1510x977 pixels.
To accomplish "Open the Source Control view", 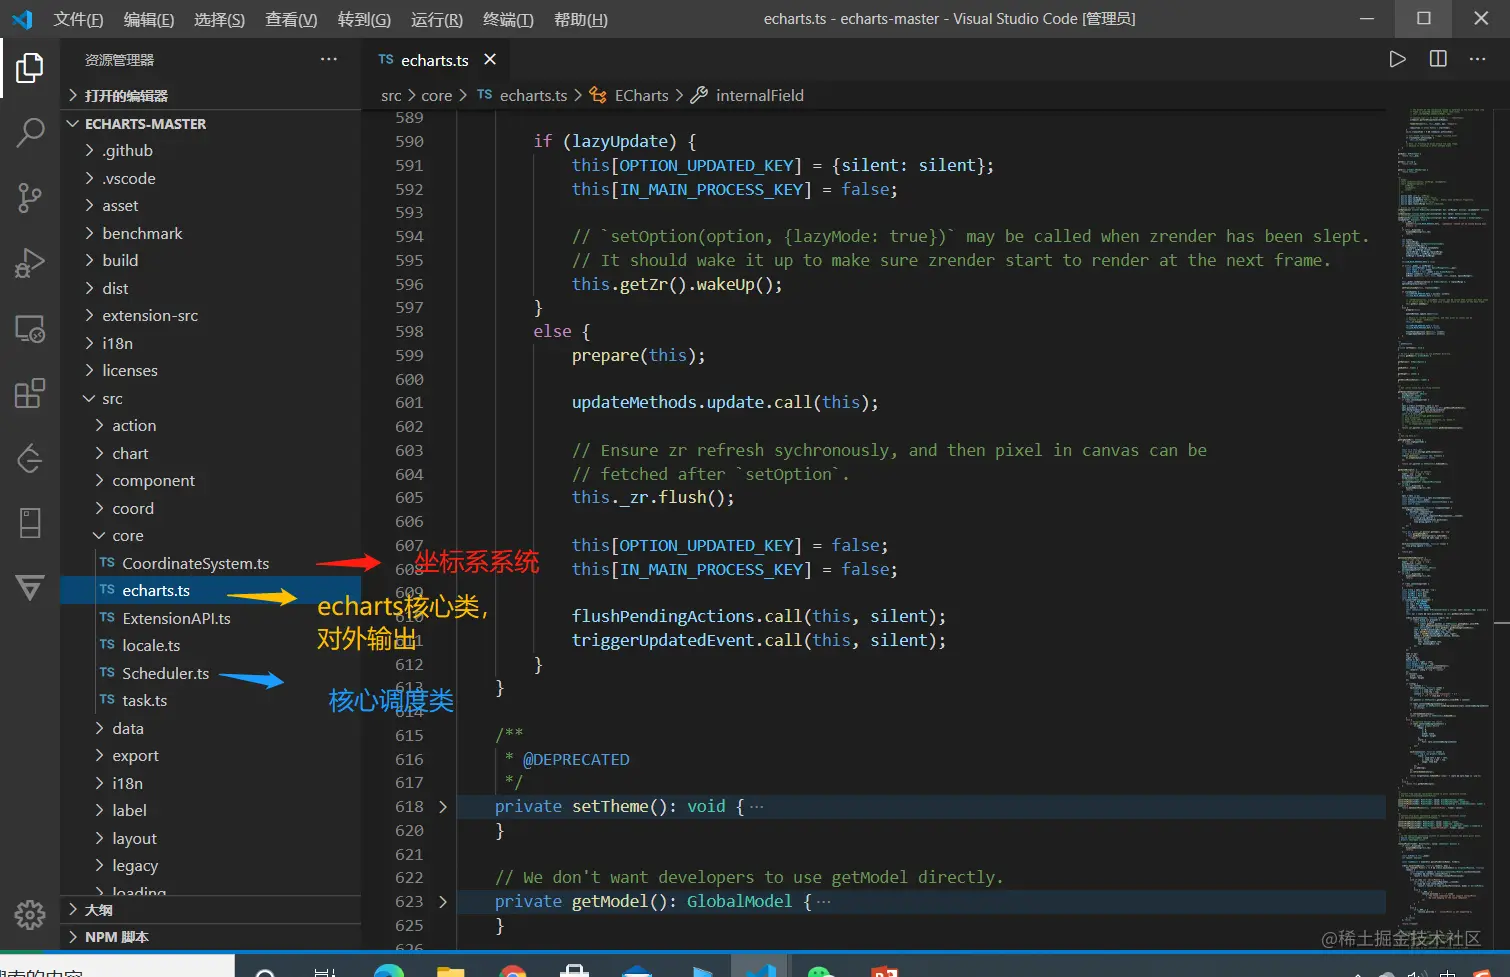I will click(30, 197).
